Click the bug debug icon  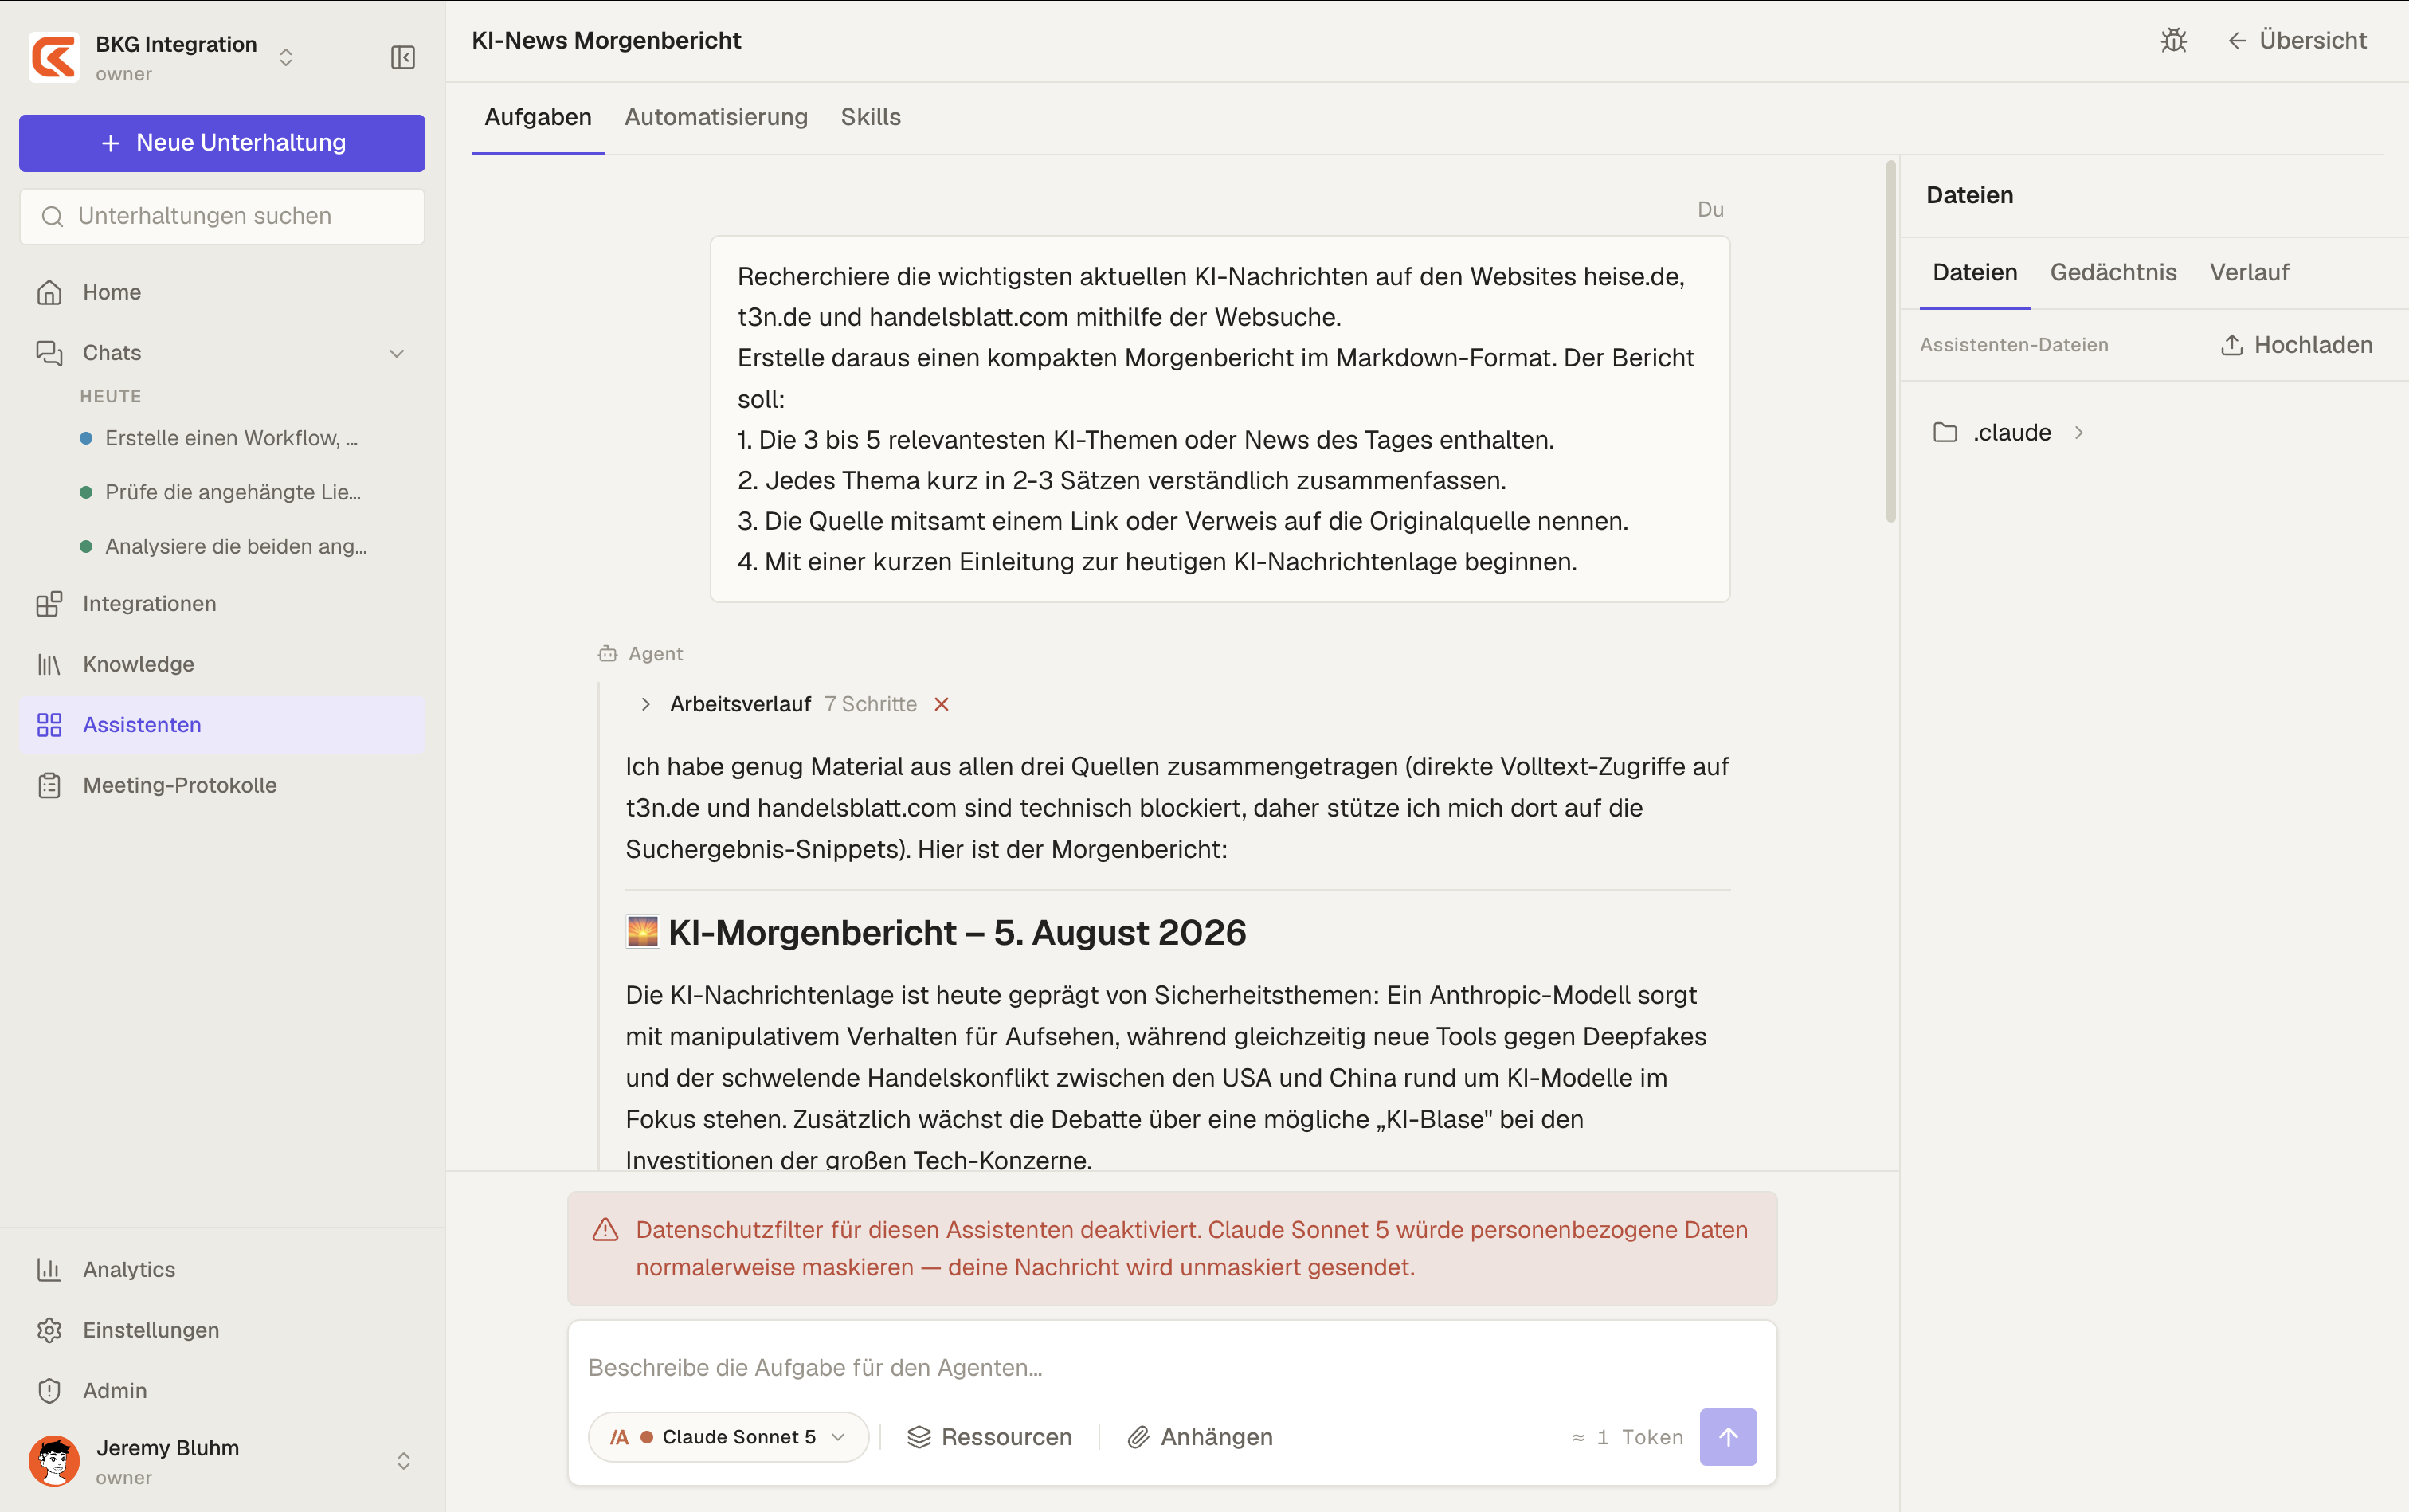pos(2174,40)
